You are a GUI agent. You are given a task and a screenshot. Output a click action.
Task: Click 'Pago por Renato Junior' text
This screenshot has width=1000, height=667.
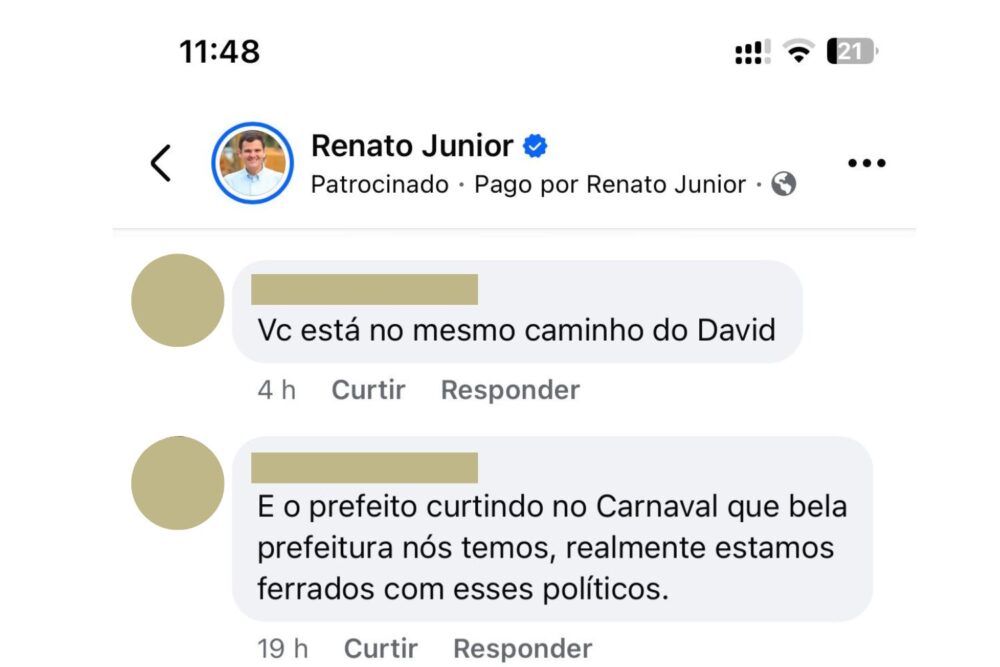click(610, 185)
